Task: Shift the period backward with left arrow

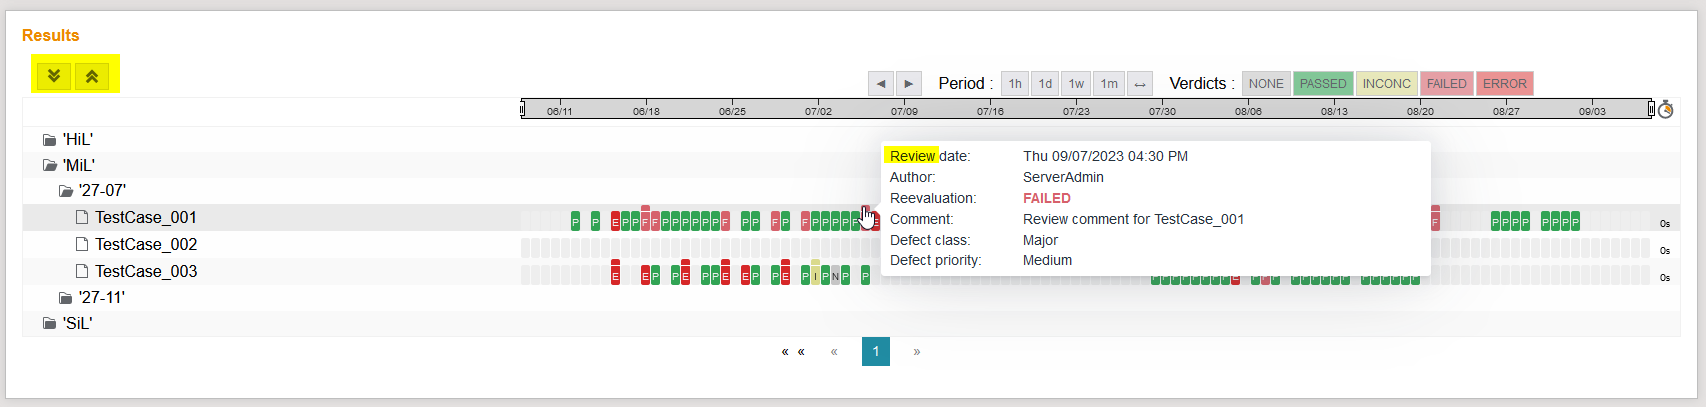Action: click(x=880, y=84)
